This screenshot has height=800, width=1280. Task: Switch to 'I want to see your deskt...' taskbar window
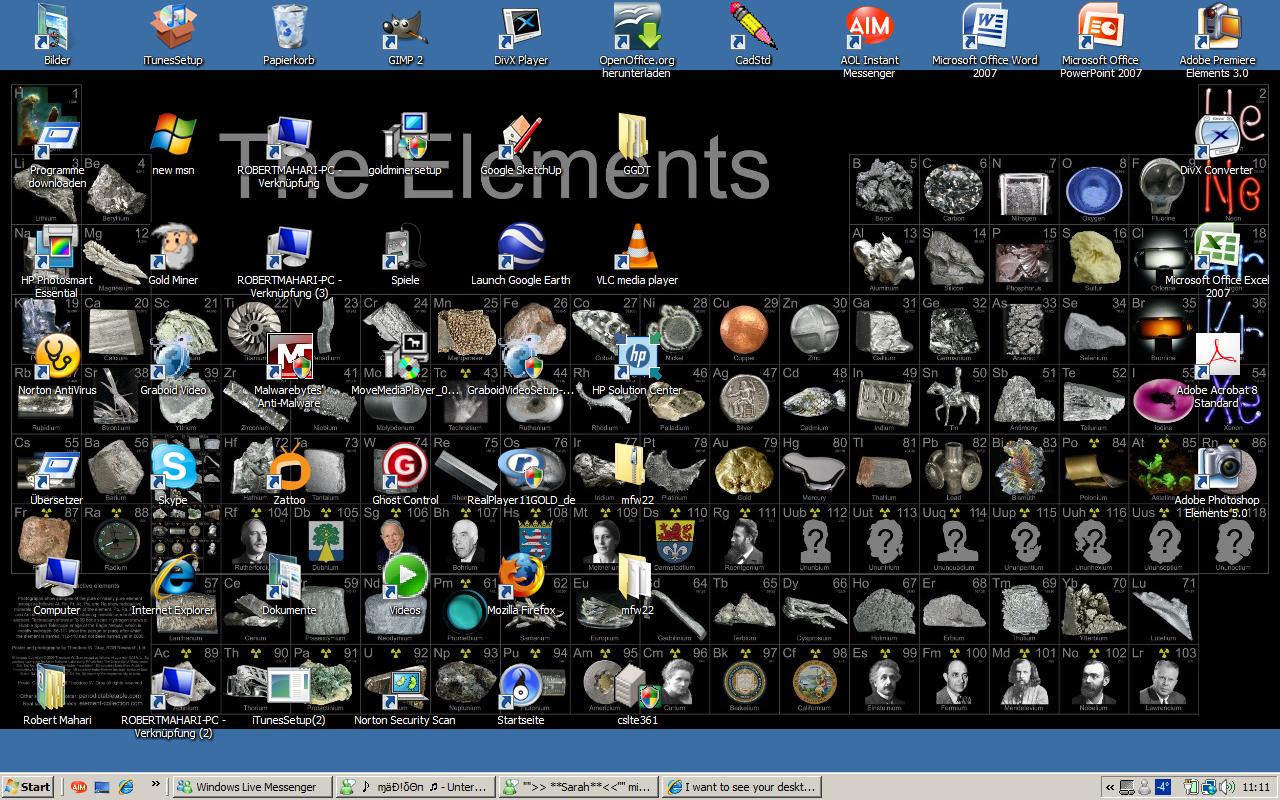[x=741, y=787]
